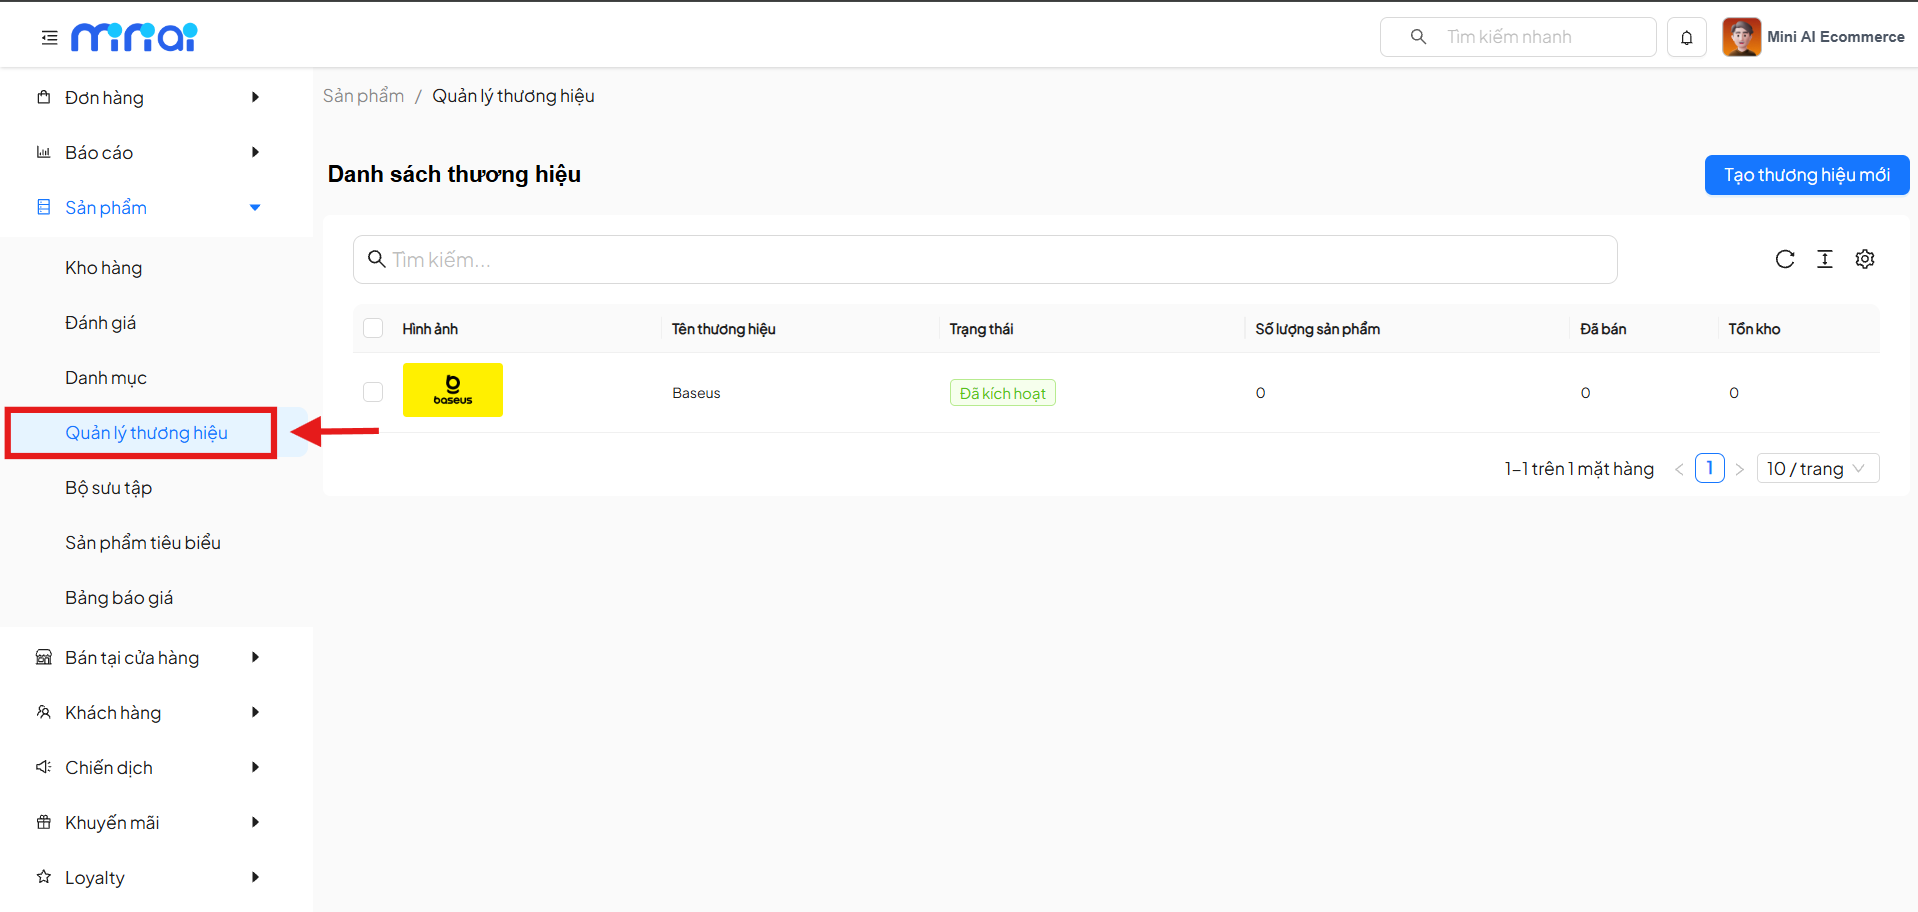The width and height of the screenshot is (1918, 912).
Task: Click the Baseus brand logo thumbnail
Action: tap(453, 390)
